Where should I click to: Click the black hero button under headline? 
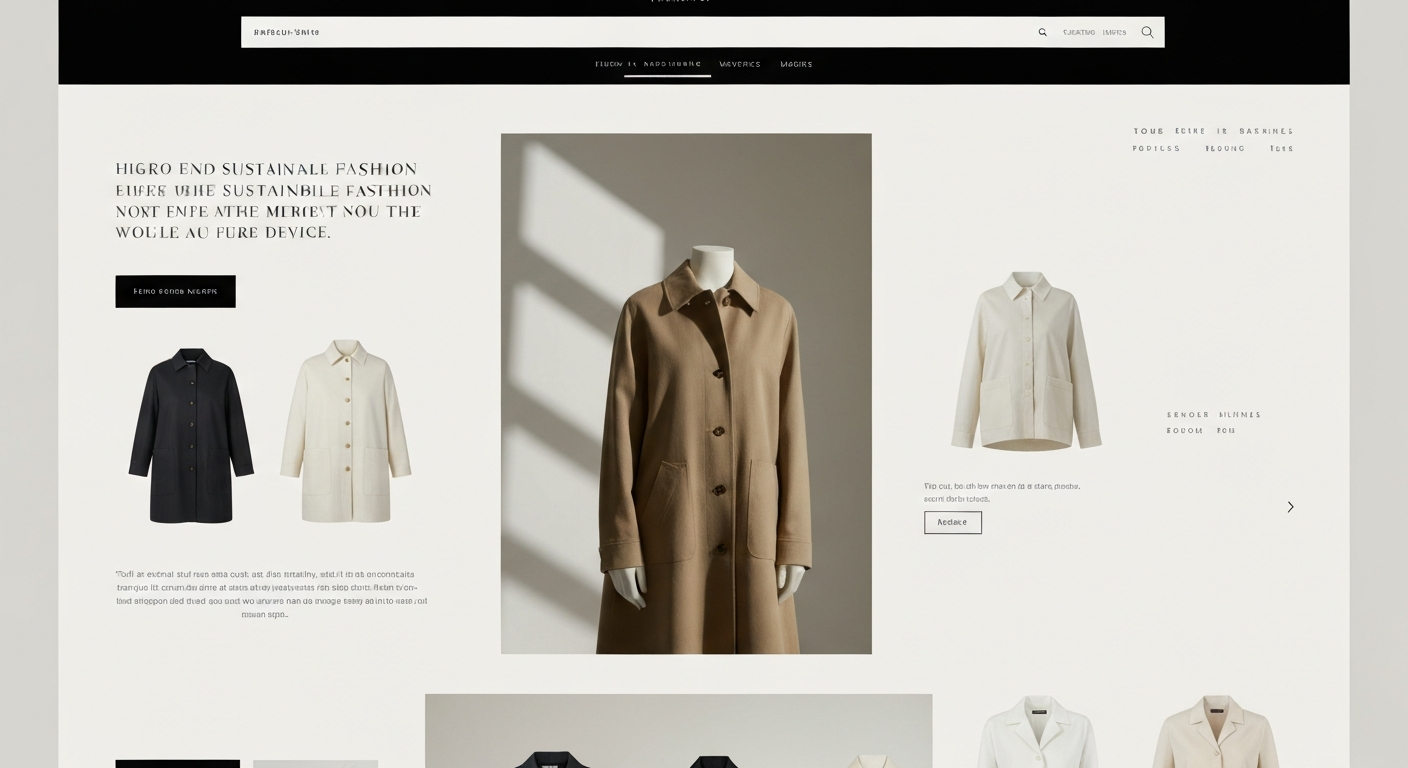175,291
